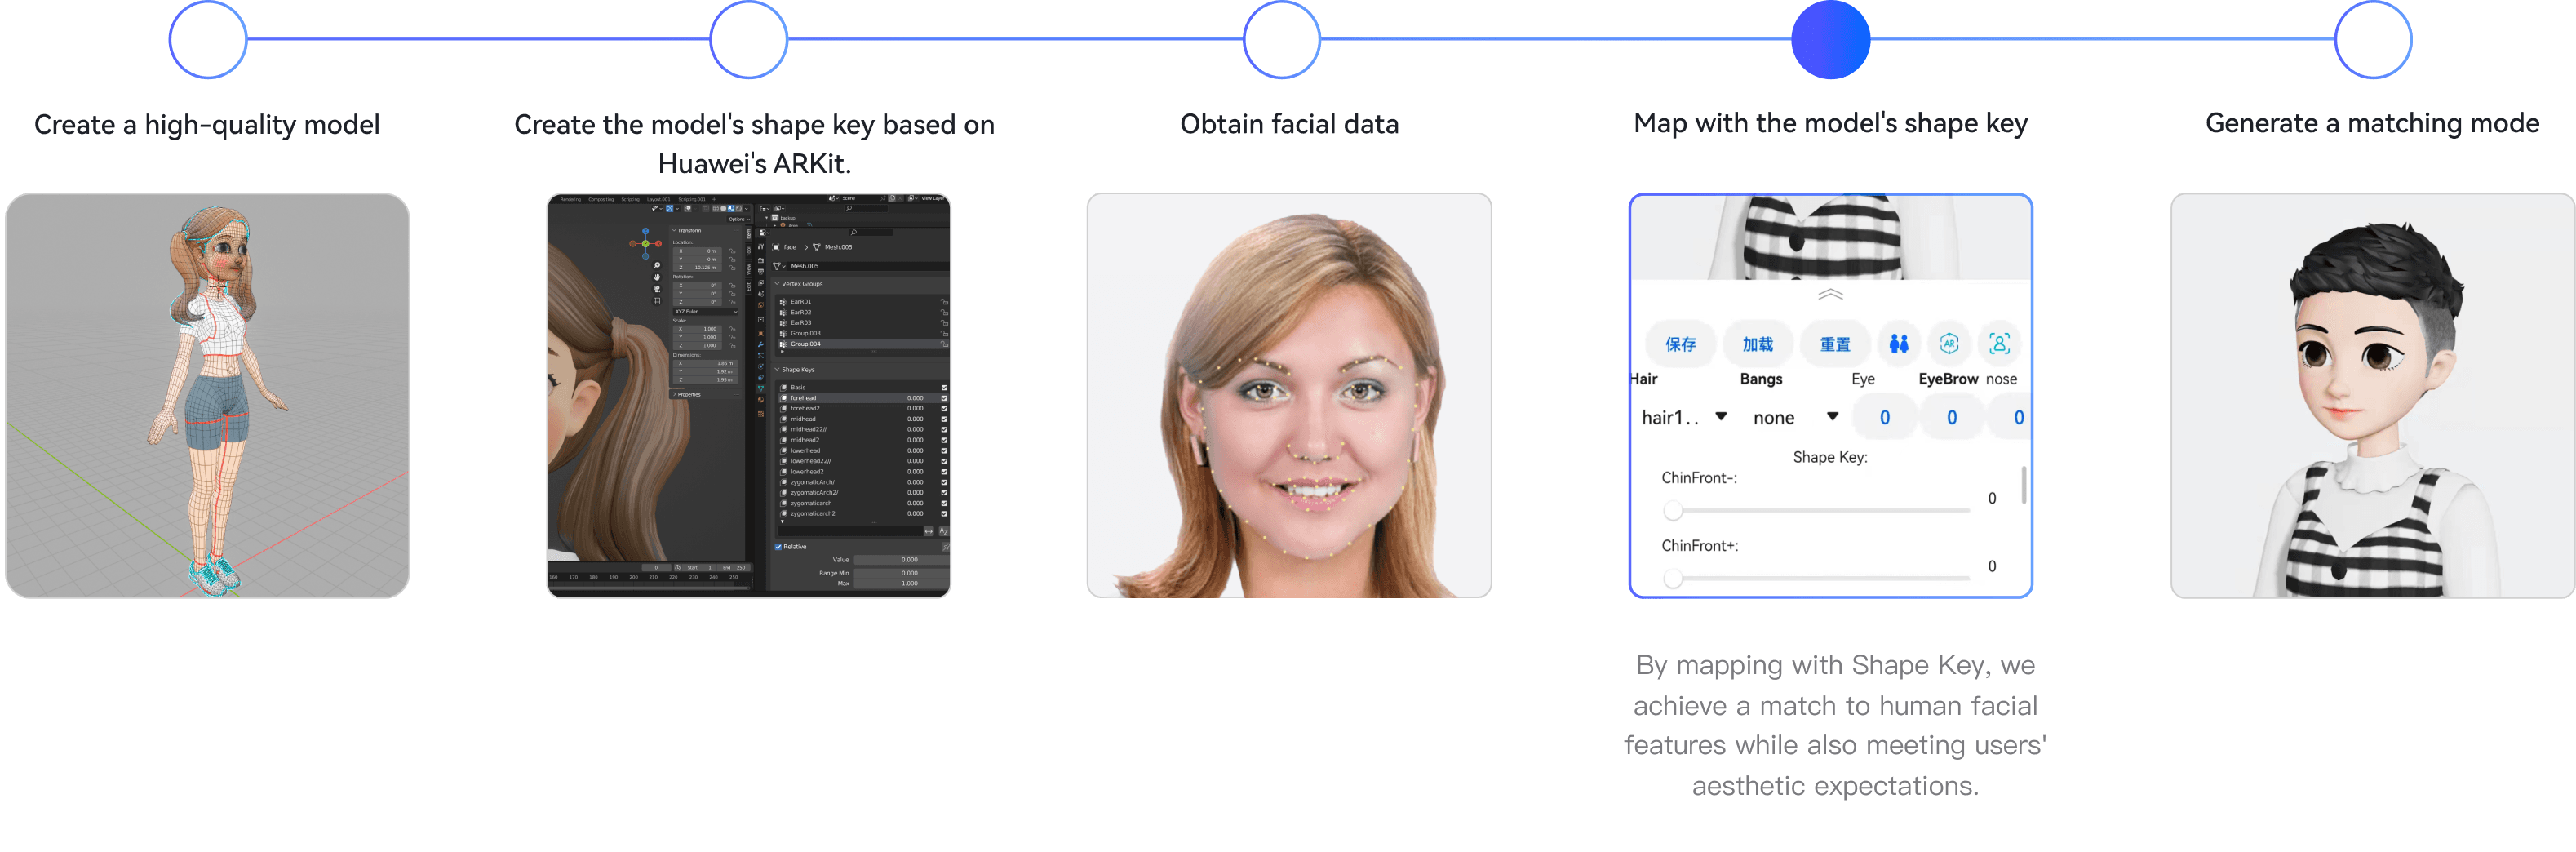Toggle the forehead shape key checkbox
The width and height of the screenshot is (2576, 852).
944,398
